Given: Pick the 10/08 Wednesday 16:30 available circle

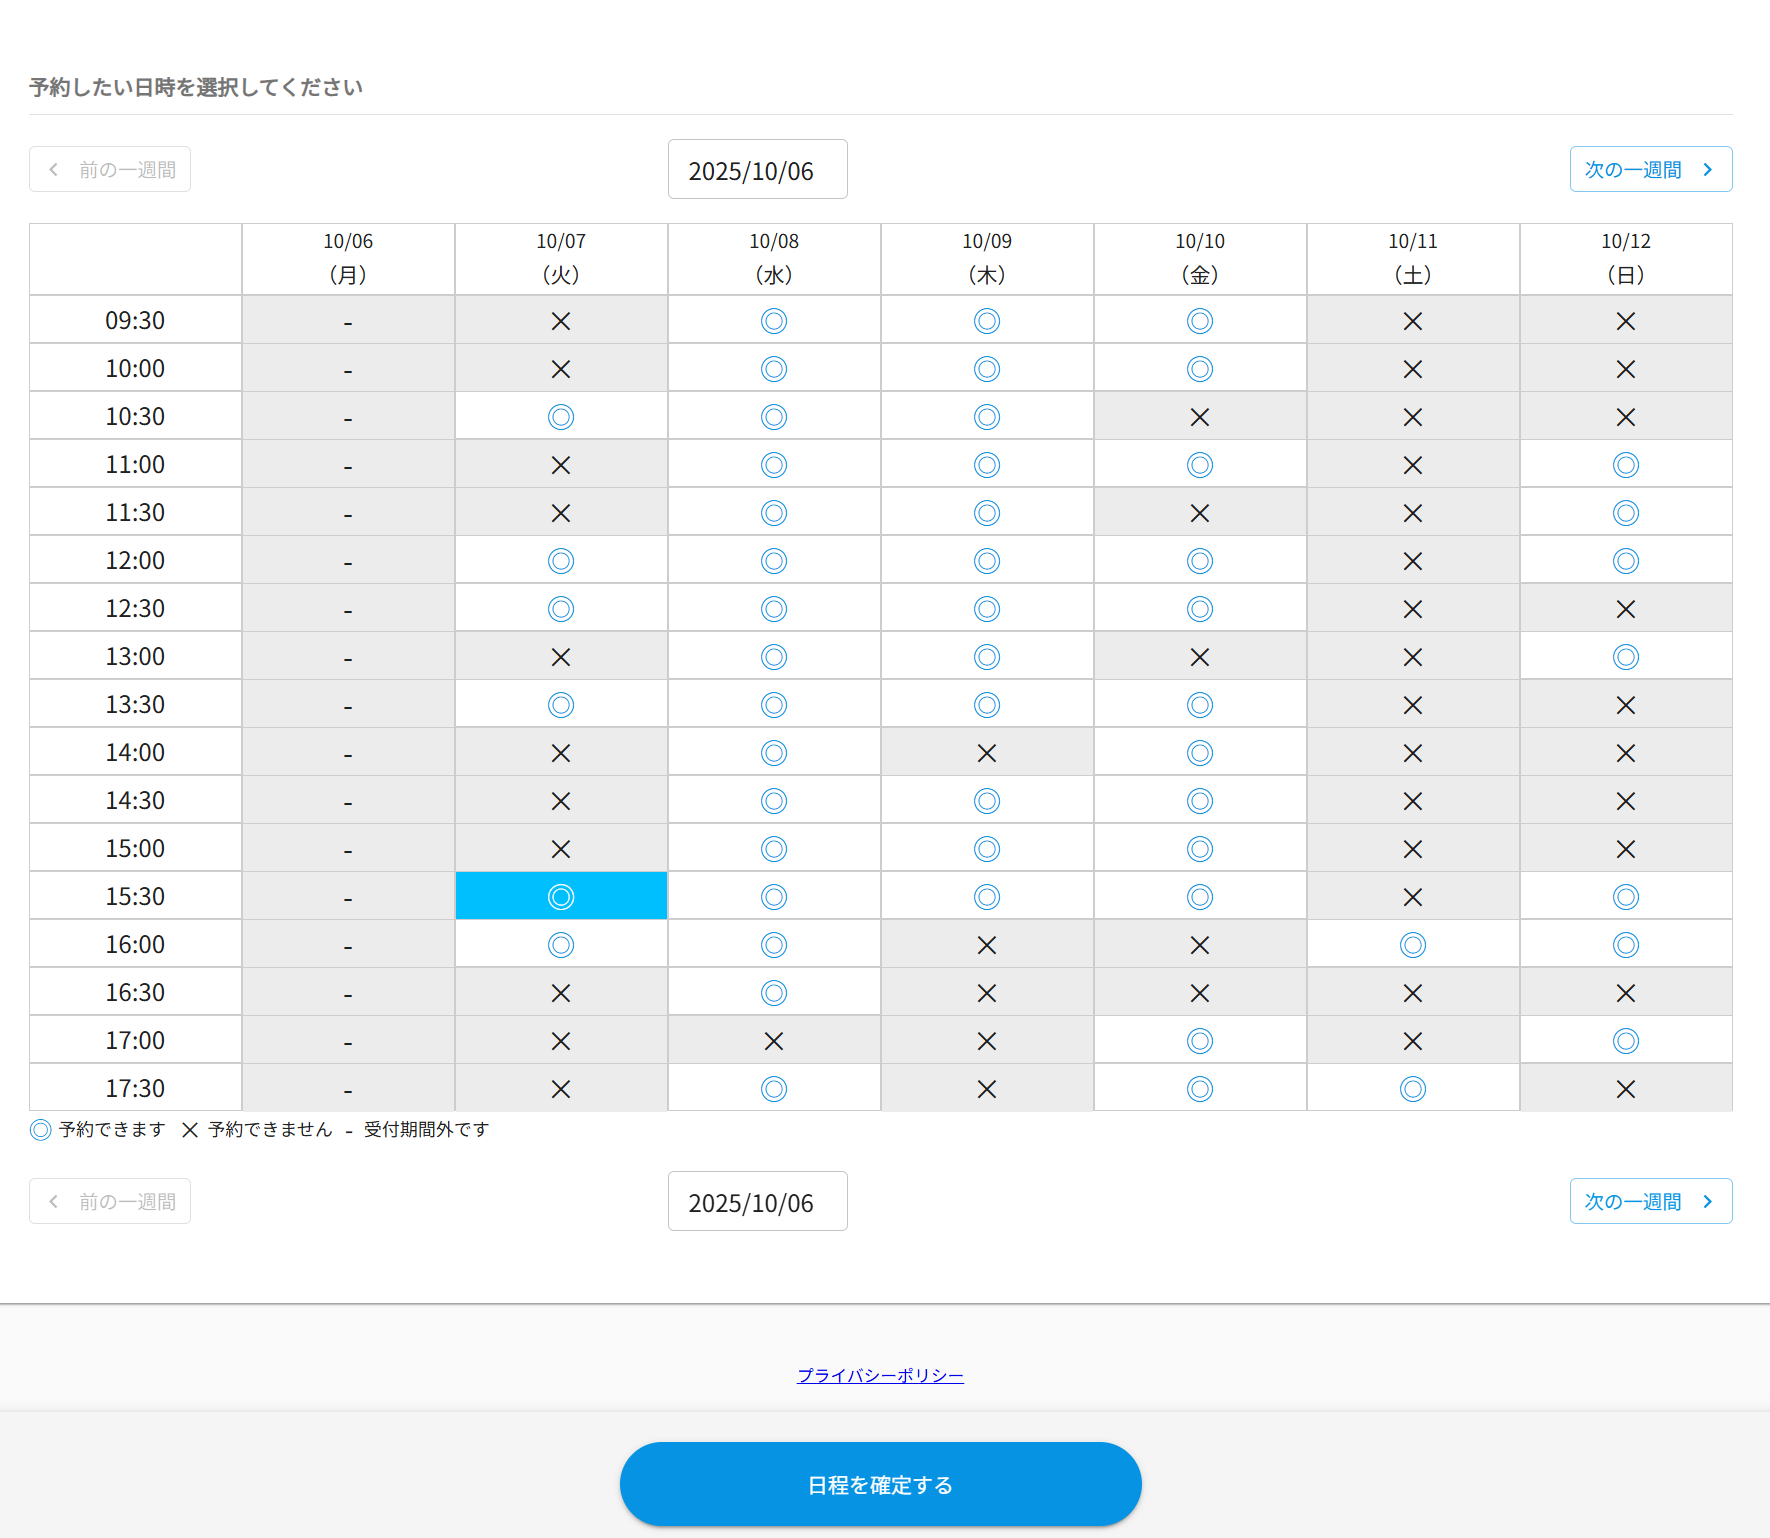Looking at the screenshot, I should [774, 993].
